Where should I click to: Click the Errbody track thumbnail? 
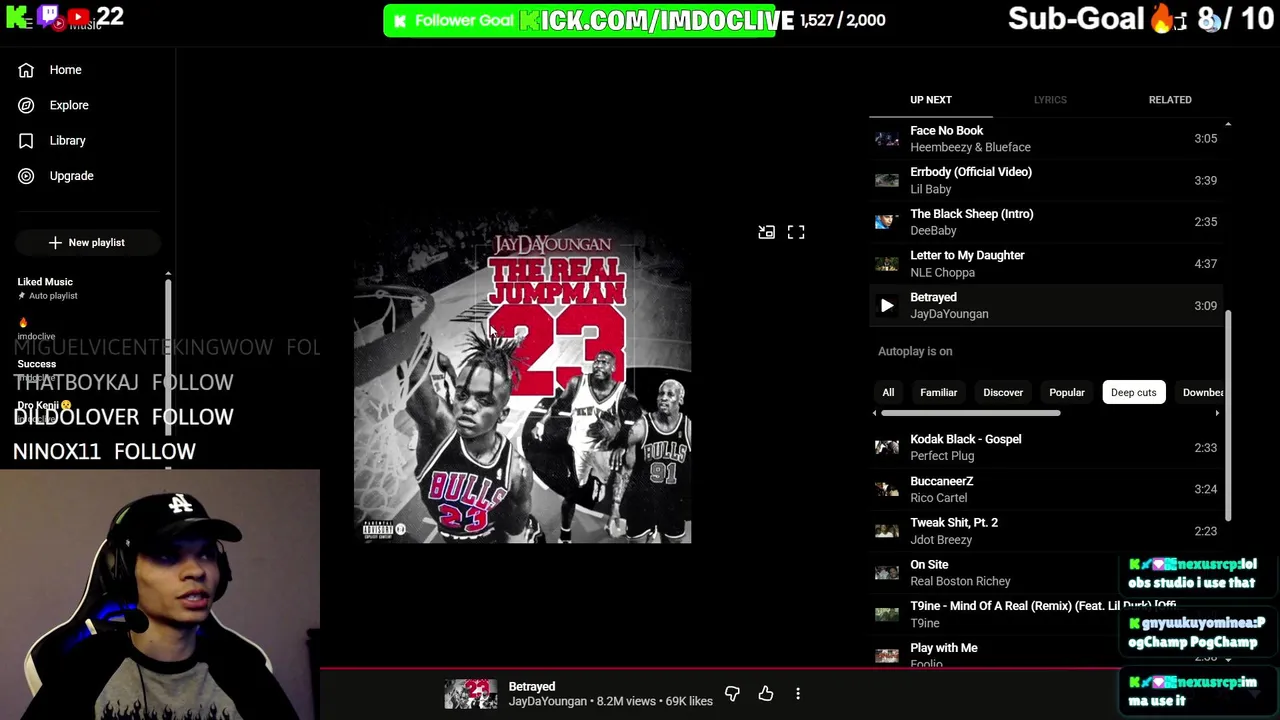pyautogui.click(x=887, y=180)
